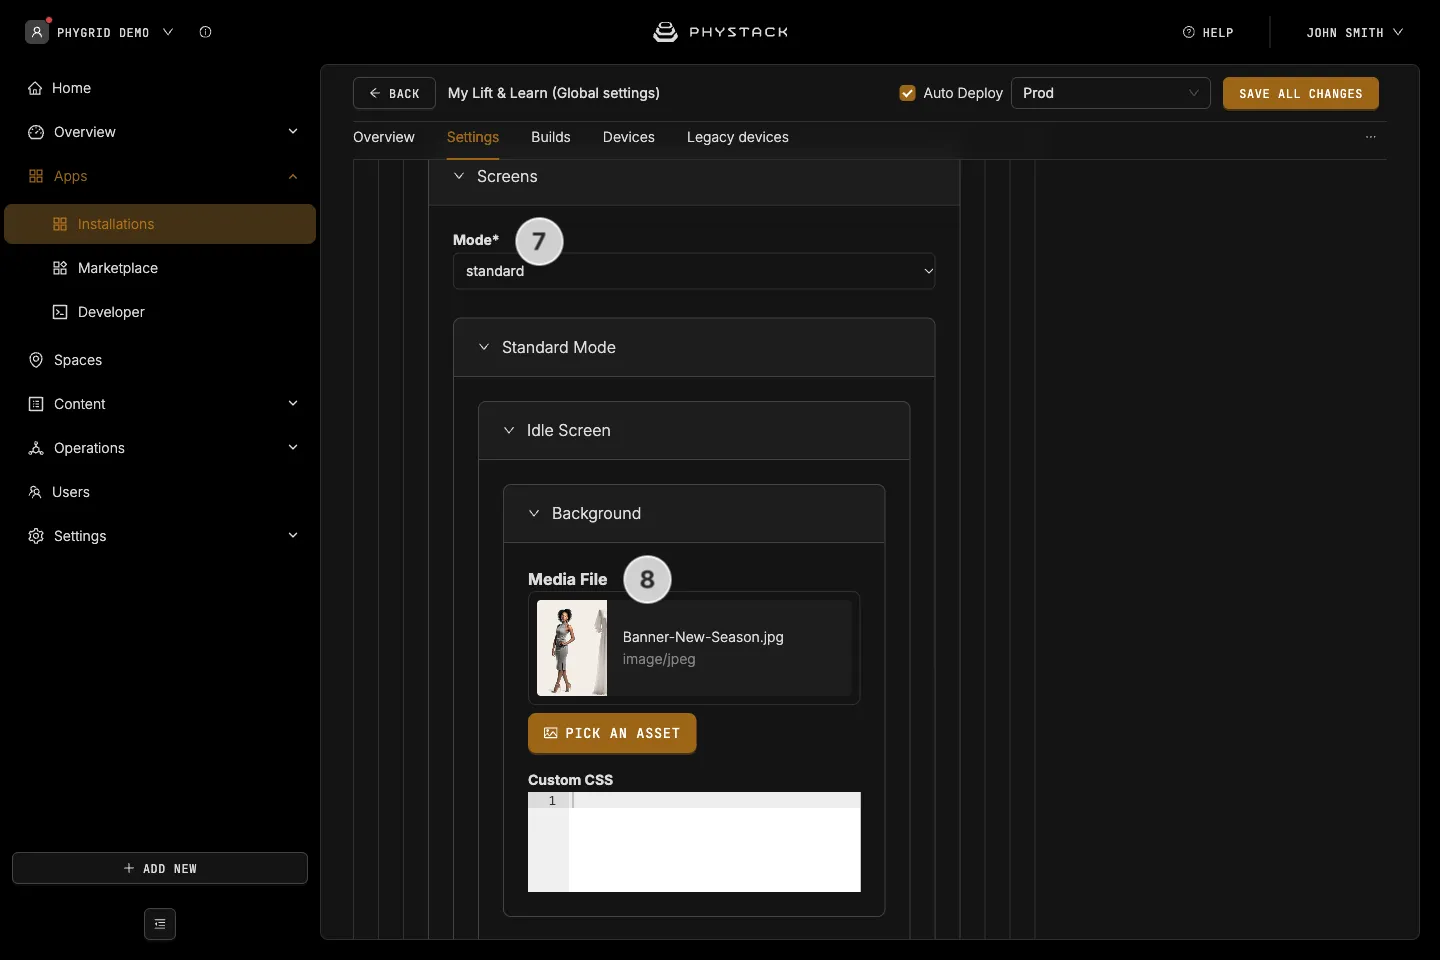Image resolution: width=1440 pixels, height=960 pixels.
Task: Click the Users icon in sidebar
Action: click(x=35, y=492)
